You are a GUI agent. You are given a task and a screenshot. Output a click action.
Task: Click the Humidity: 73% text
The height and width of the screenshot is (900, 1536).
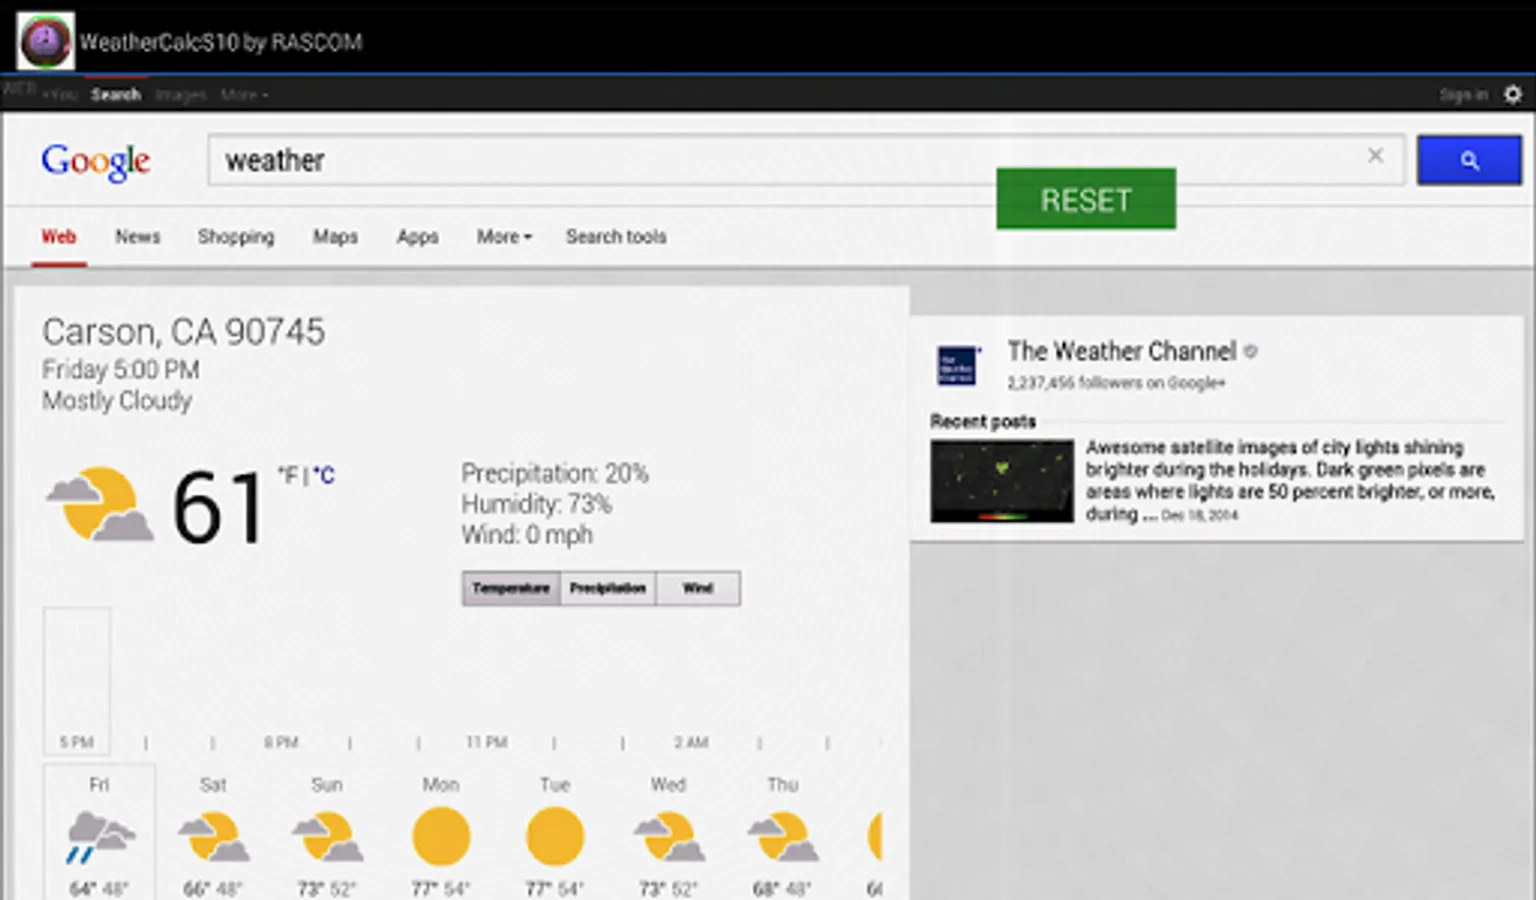click(536, 504)
